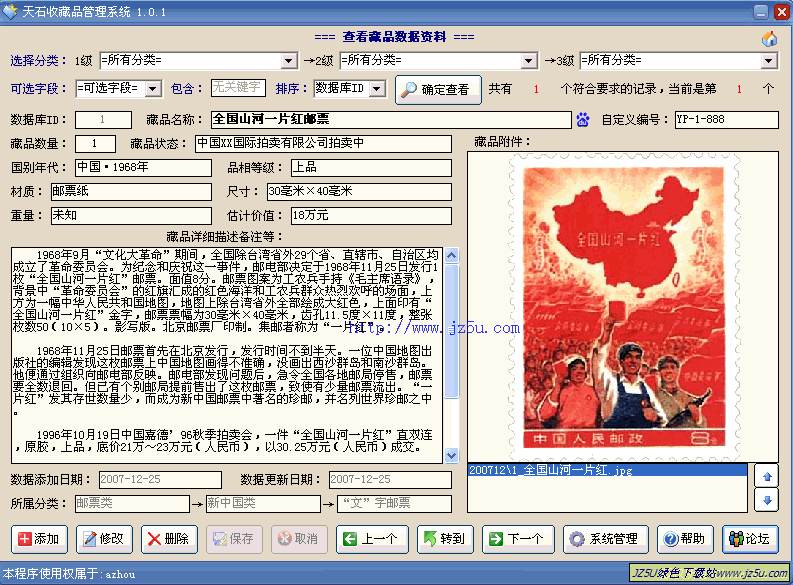Expand the 可选字段 dropdown
793x585 pixels.
[152, 89]
